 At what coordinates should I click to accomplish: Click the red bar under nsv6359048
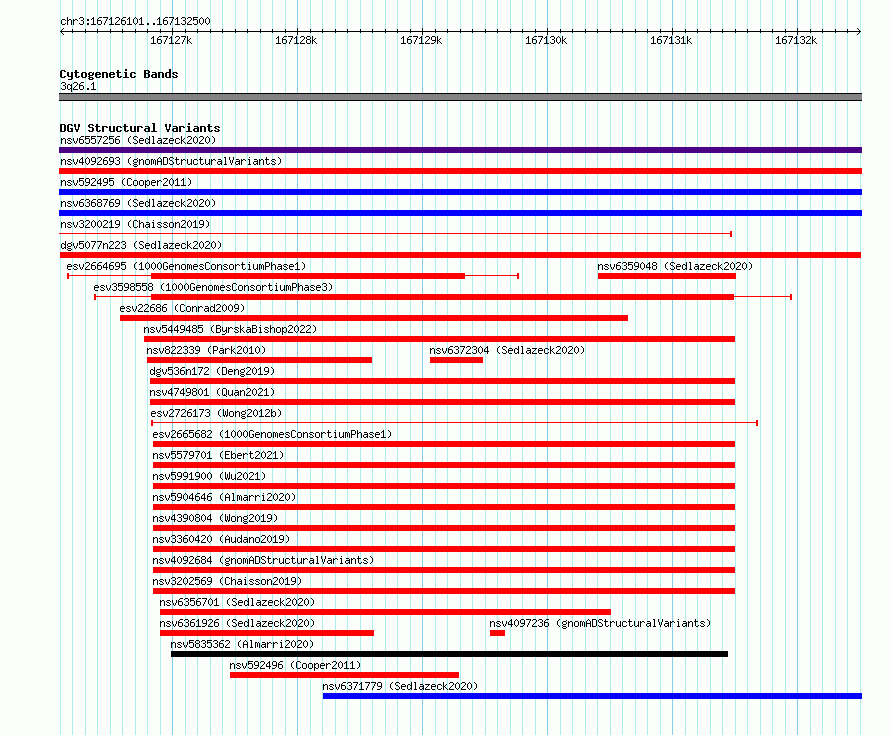coord(667,276)
